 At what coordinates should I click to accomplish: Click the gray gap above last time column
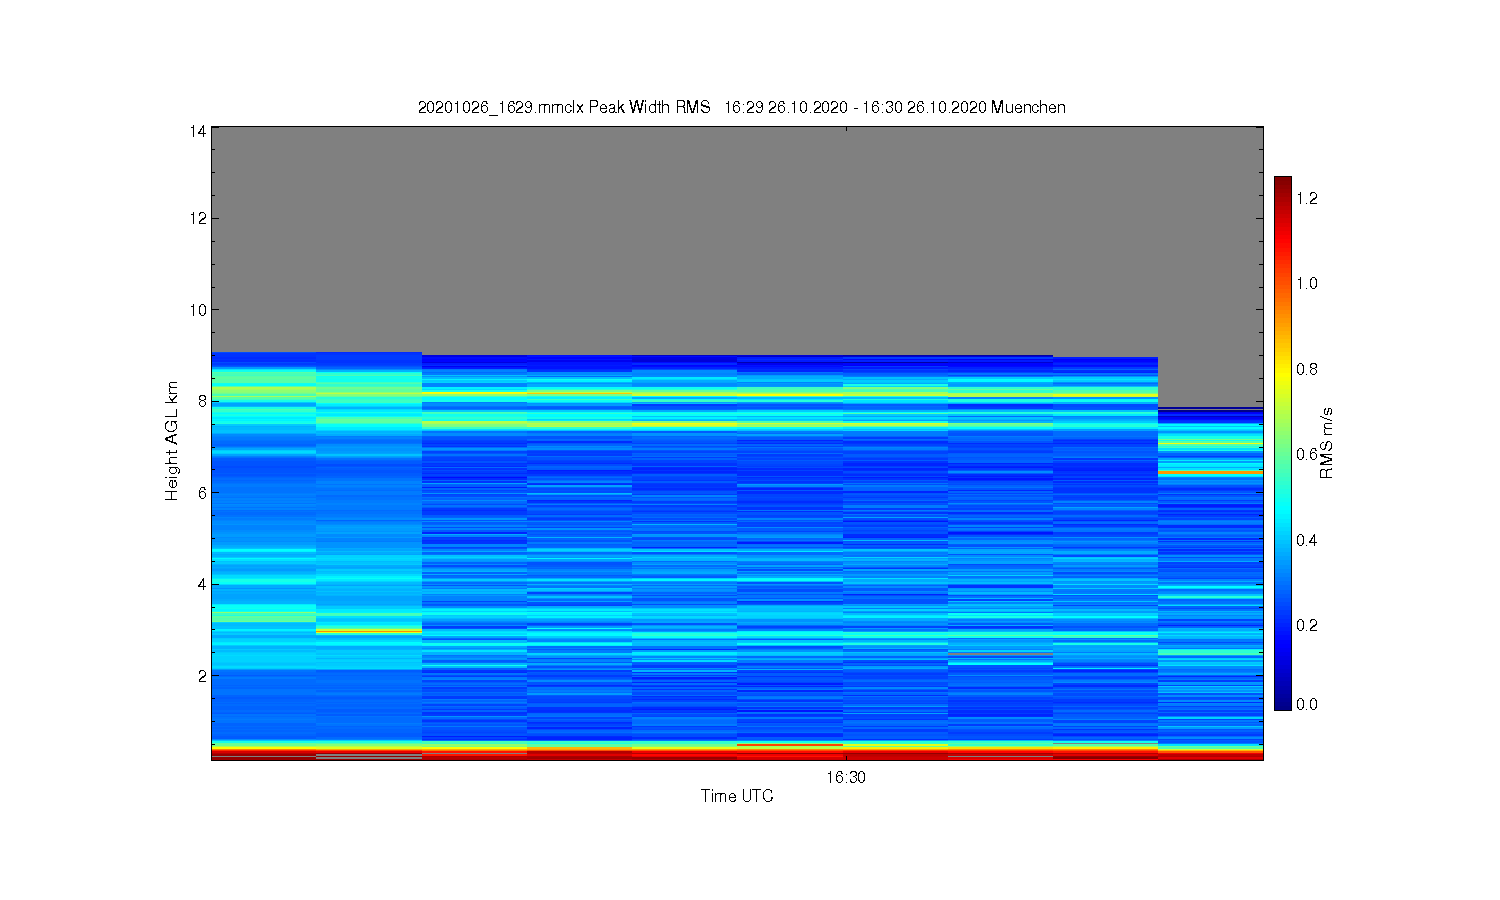(x=1210, y=381)
